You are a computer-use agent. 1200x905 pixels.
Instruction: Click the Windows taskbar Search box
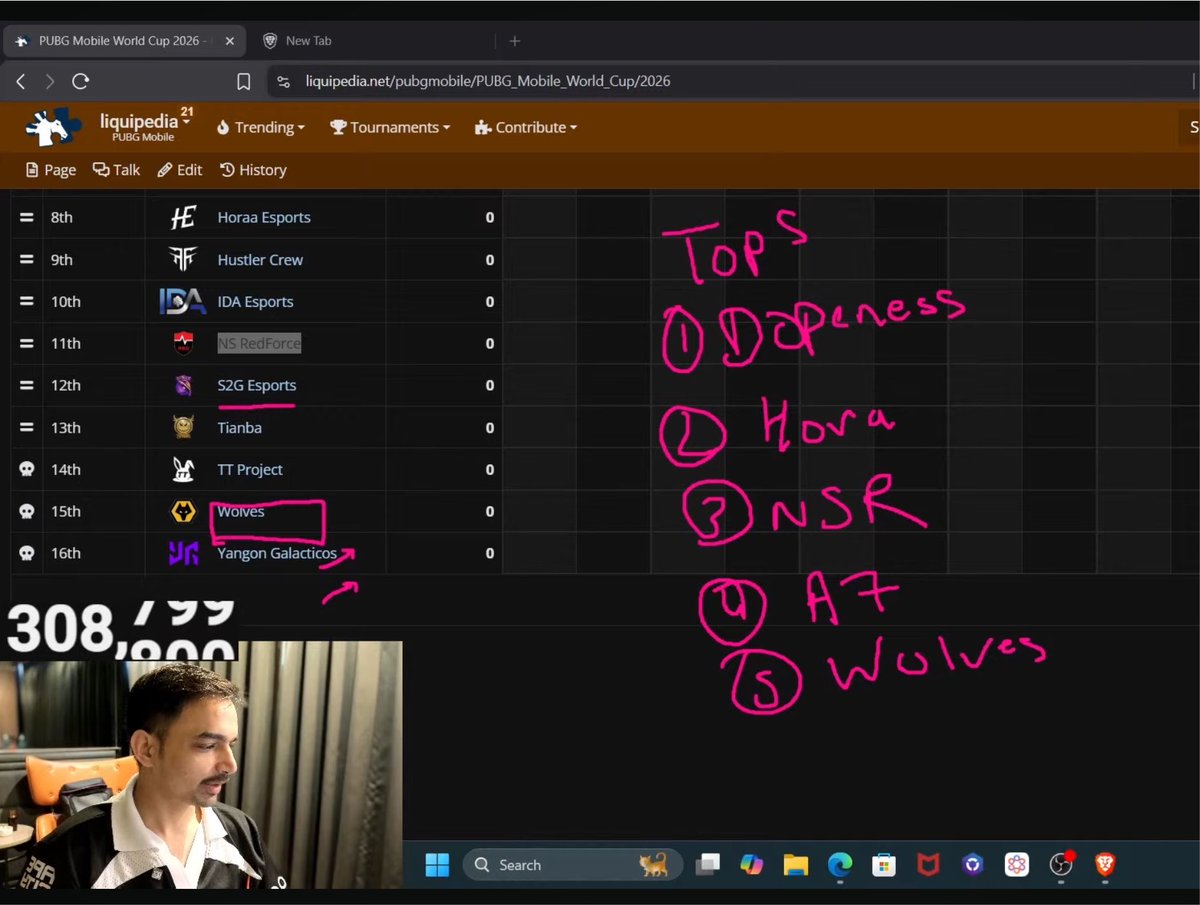pyautogui.click(x=572, y=865)
